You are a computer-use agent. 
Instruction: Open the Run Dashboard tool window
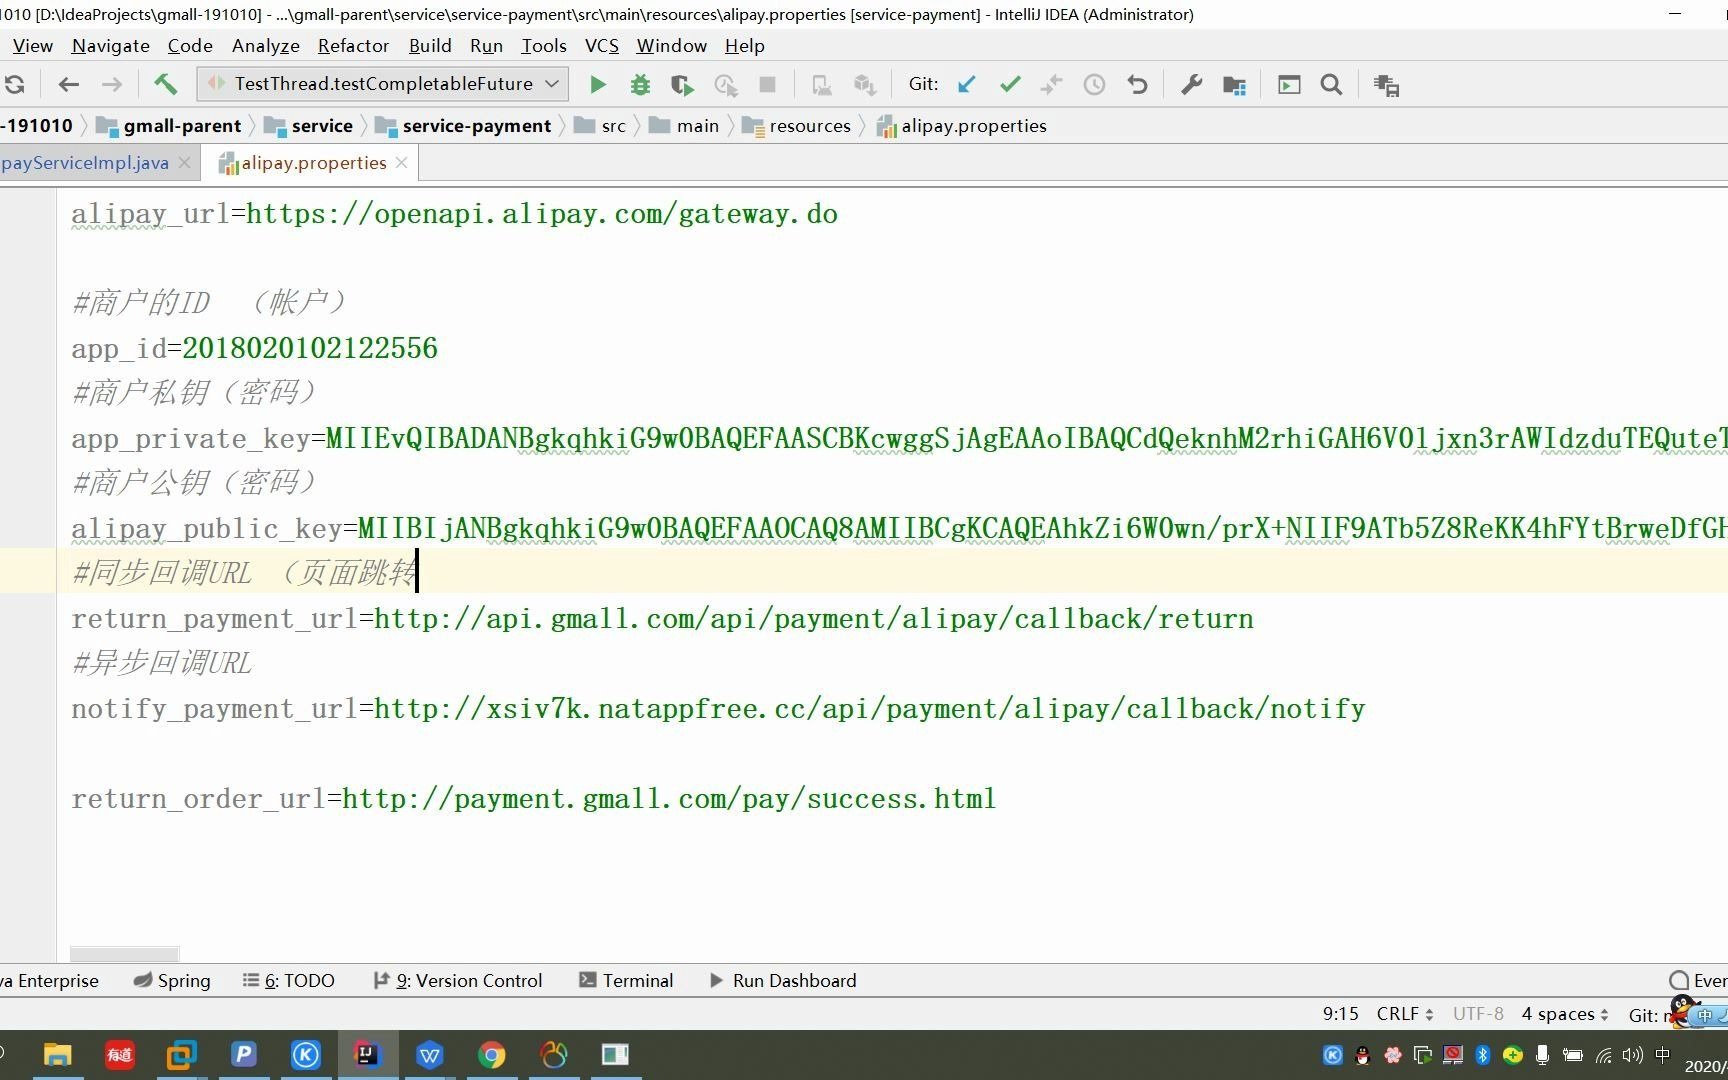(783, 981)
